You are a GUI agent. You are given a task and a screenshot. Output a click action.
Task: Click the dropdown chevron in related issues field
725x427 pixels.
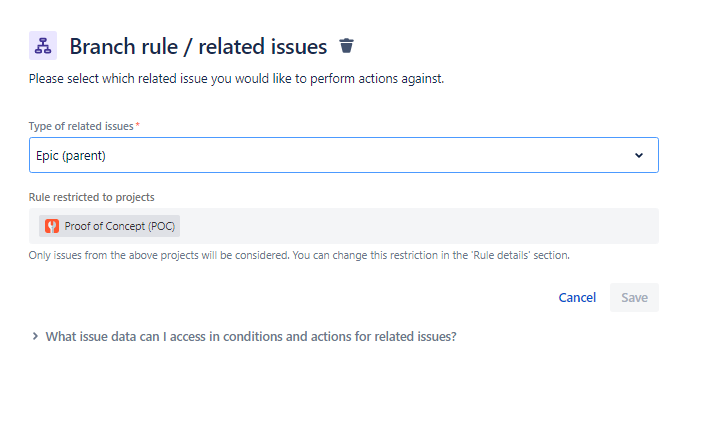[639, 155]
